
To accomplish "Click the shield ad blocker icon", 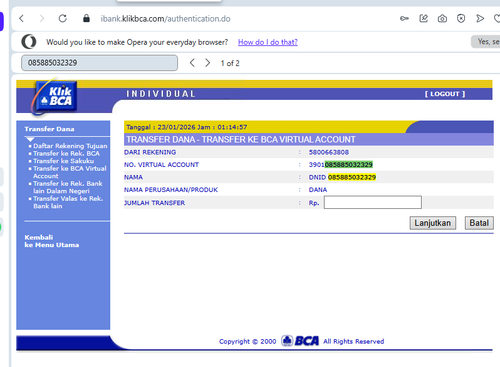I will [461, 18].
